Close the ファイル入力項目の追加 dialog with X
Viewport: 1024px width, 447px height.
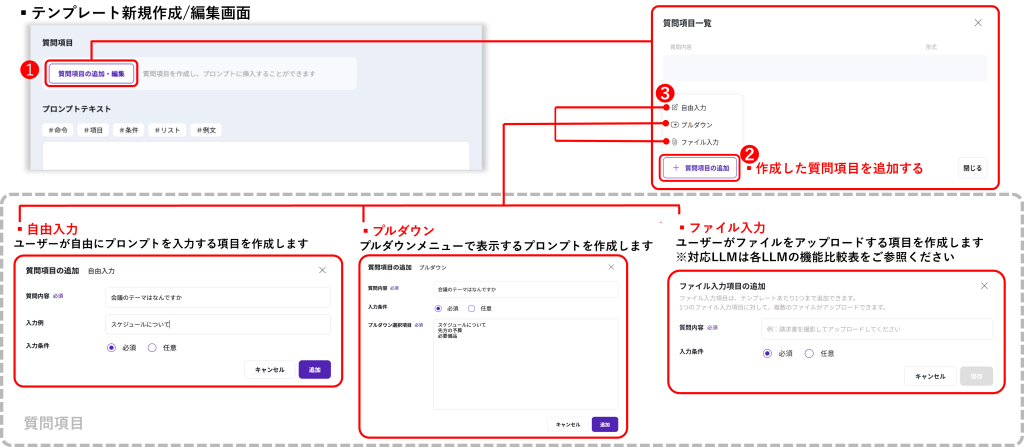(985, 286)
